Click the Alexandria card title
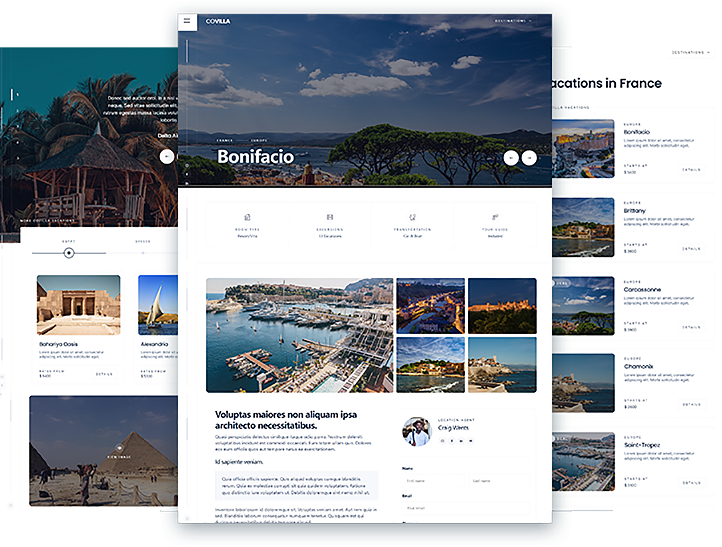The width and height of the screenshot is (722, 547). pos(154,344)
